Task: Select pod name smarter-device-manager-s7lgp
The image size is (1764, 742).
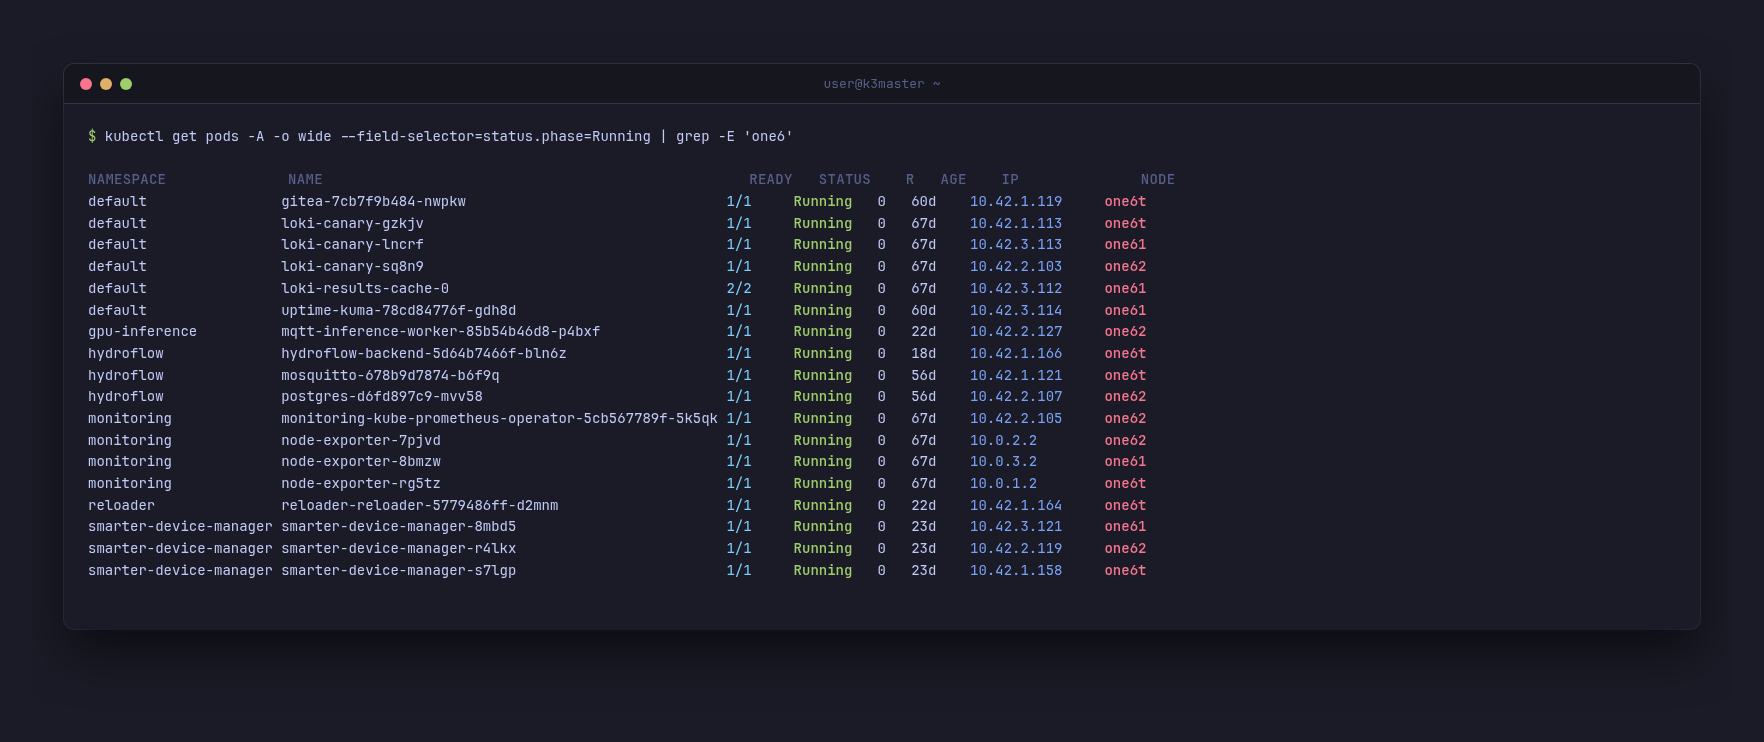Action: pyautogui.click(x=399, y=571)
